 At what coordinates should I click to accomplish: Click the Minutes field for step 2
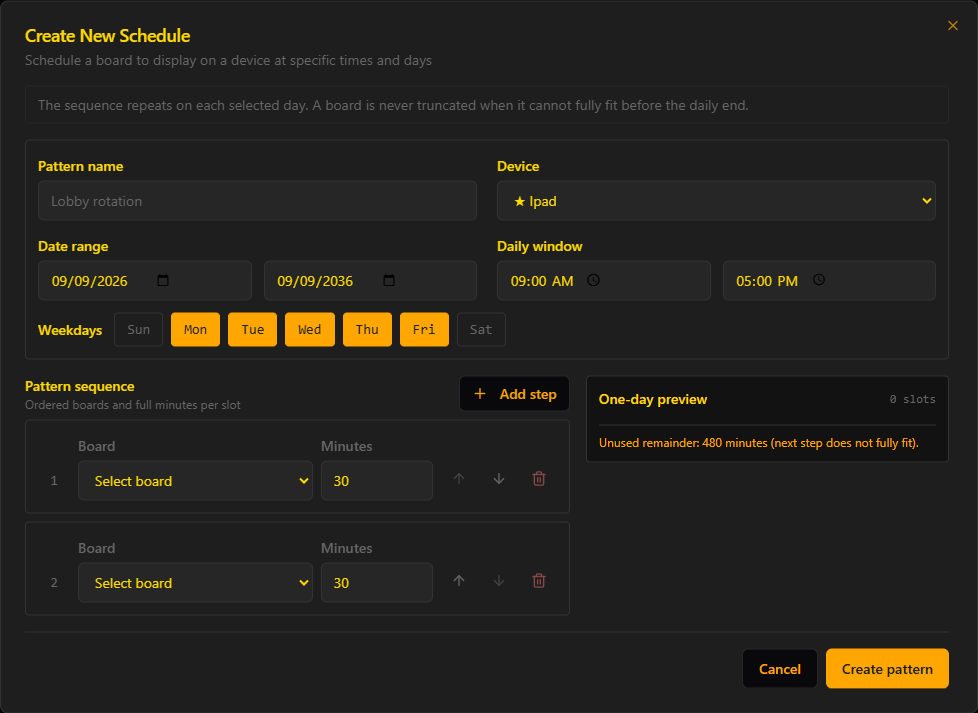tap(377, 583)
